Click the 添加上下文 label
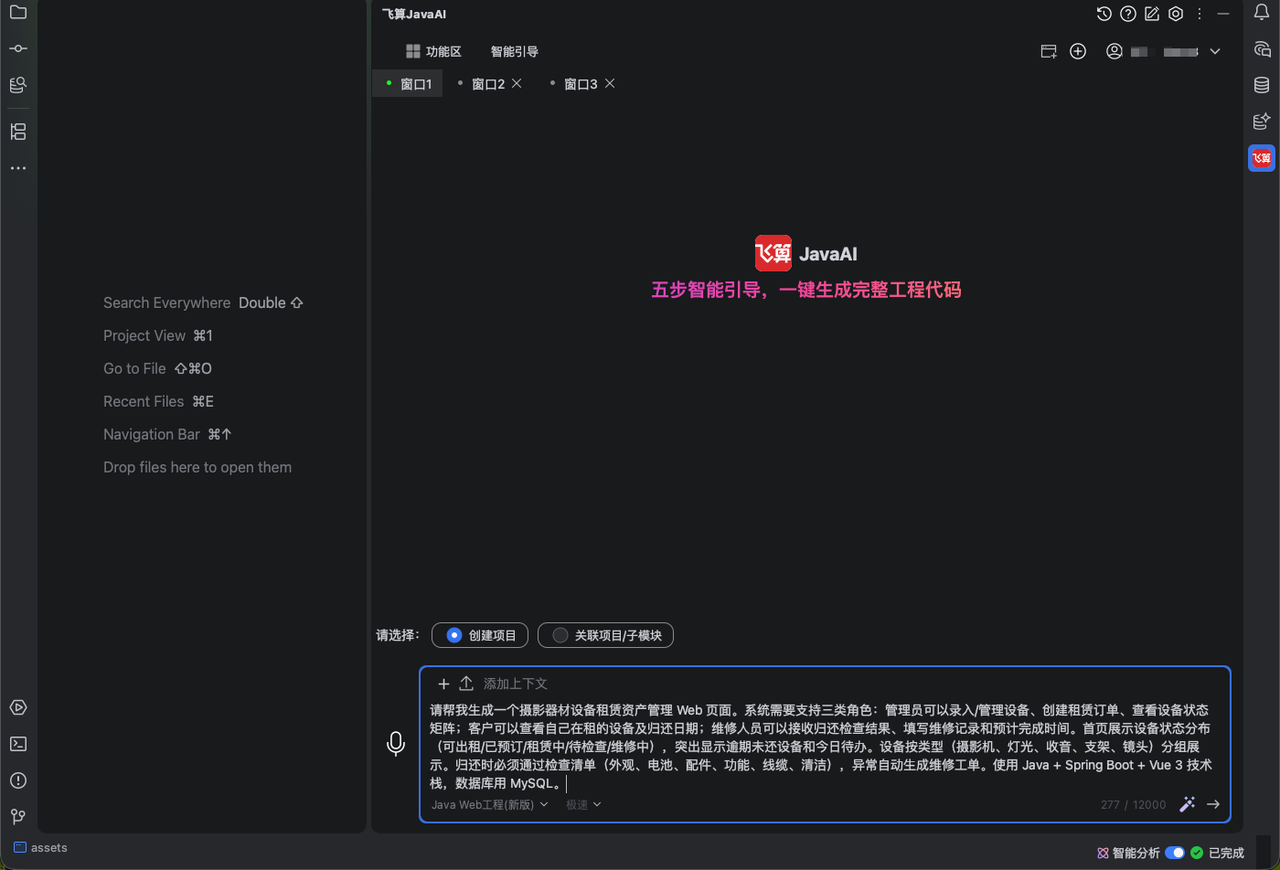Image resolution: width=1280 pixels, height=870 pixels. (x=516, y=684)
